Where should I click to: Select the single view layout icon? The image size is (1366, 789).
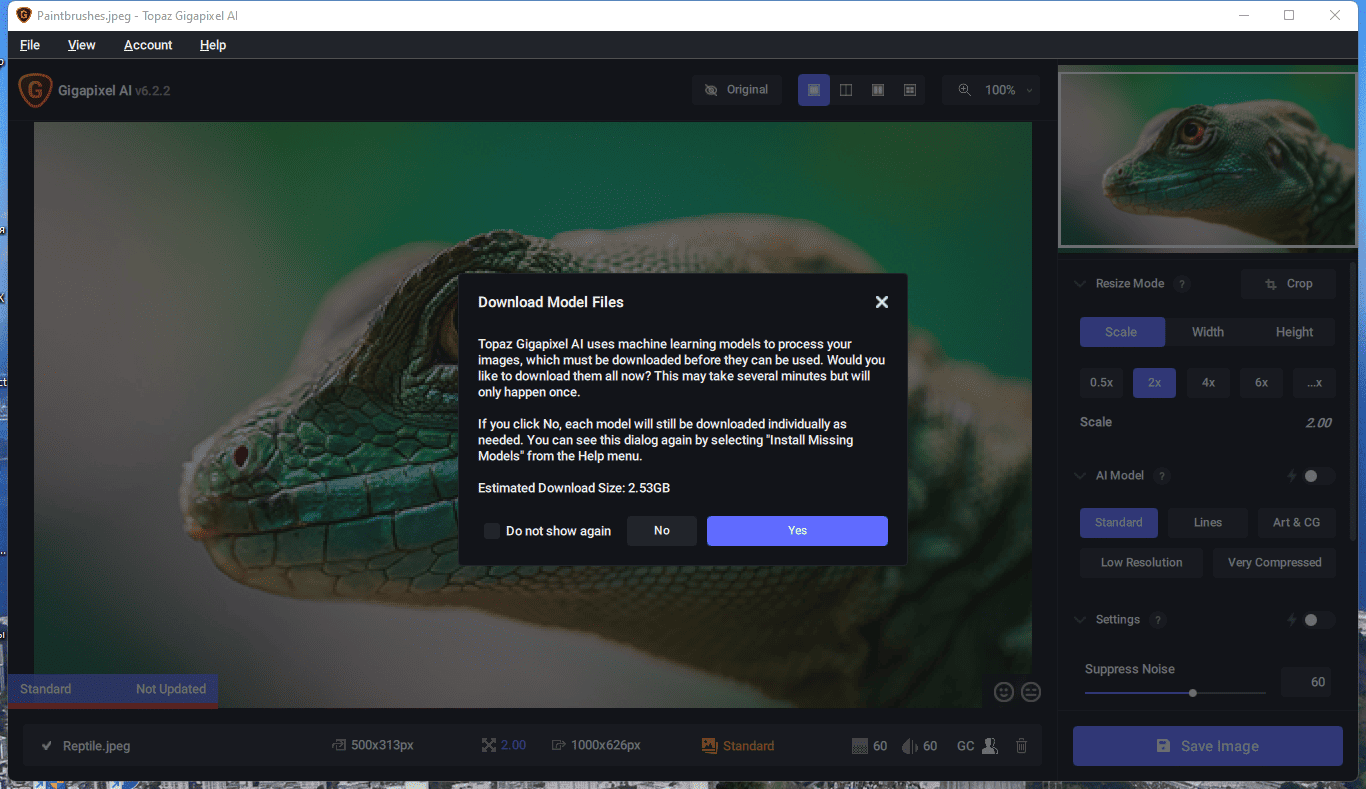coord(814,90)
